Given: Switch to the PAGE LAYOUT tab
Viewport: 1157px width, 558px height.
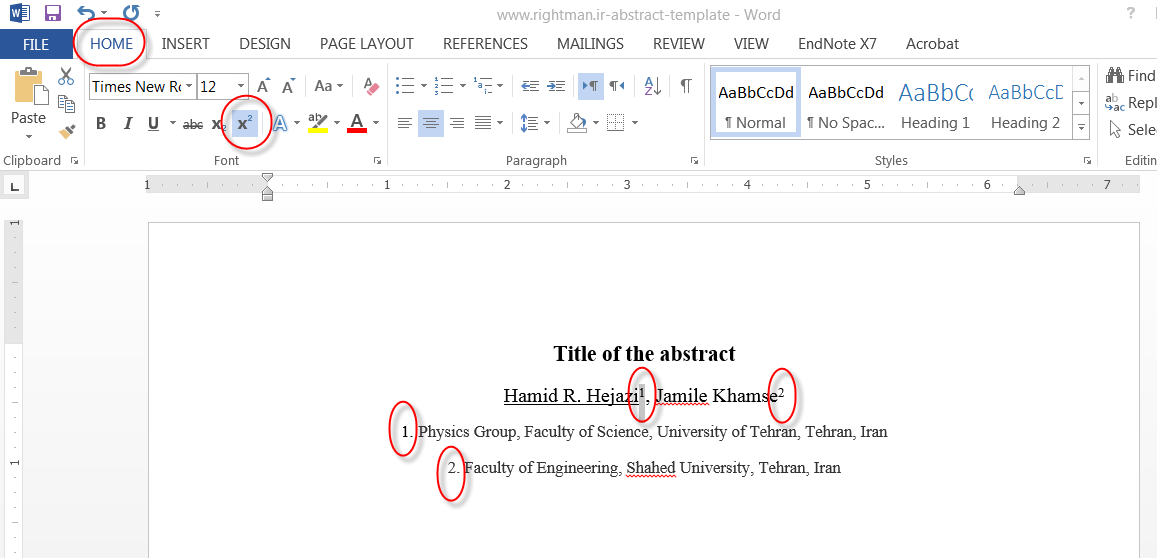Looking at the screenshot, I should click(x=366, y=44).
